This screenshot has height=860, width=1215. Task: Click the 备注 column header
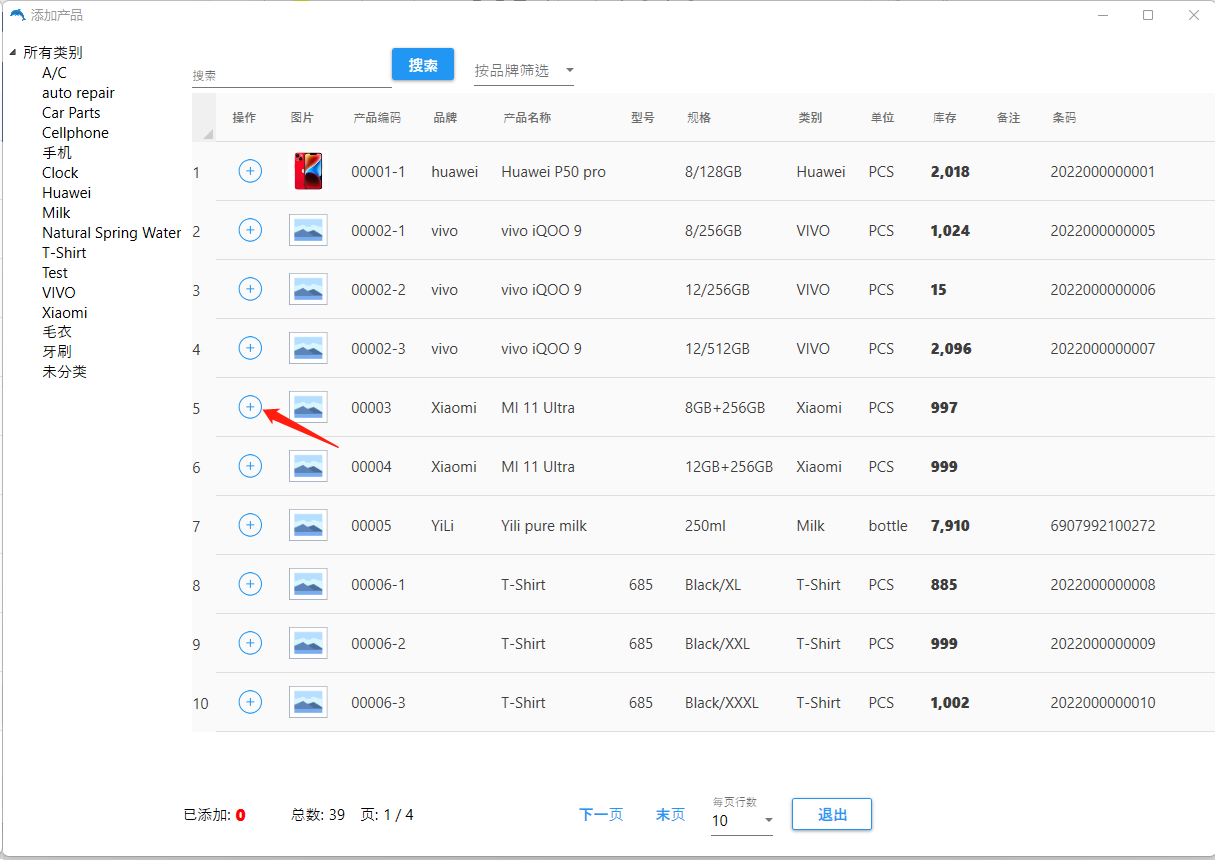click(1008, 118)
